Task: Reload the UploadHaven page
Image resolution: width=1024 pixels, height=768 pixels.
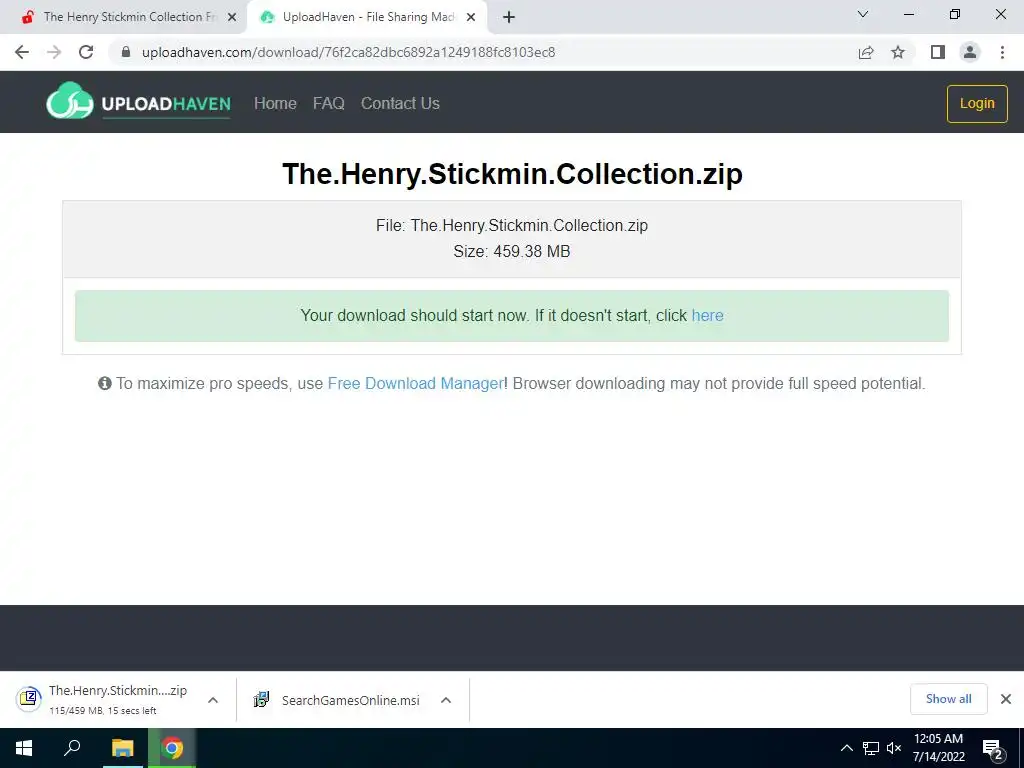Action: (86, 52)
